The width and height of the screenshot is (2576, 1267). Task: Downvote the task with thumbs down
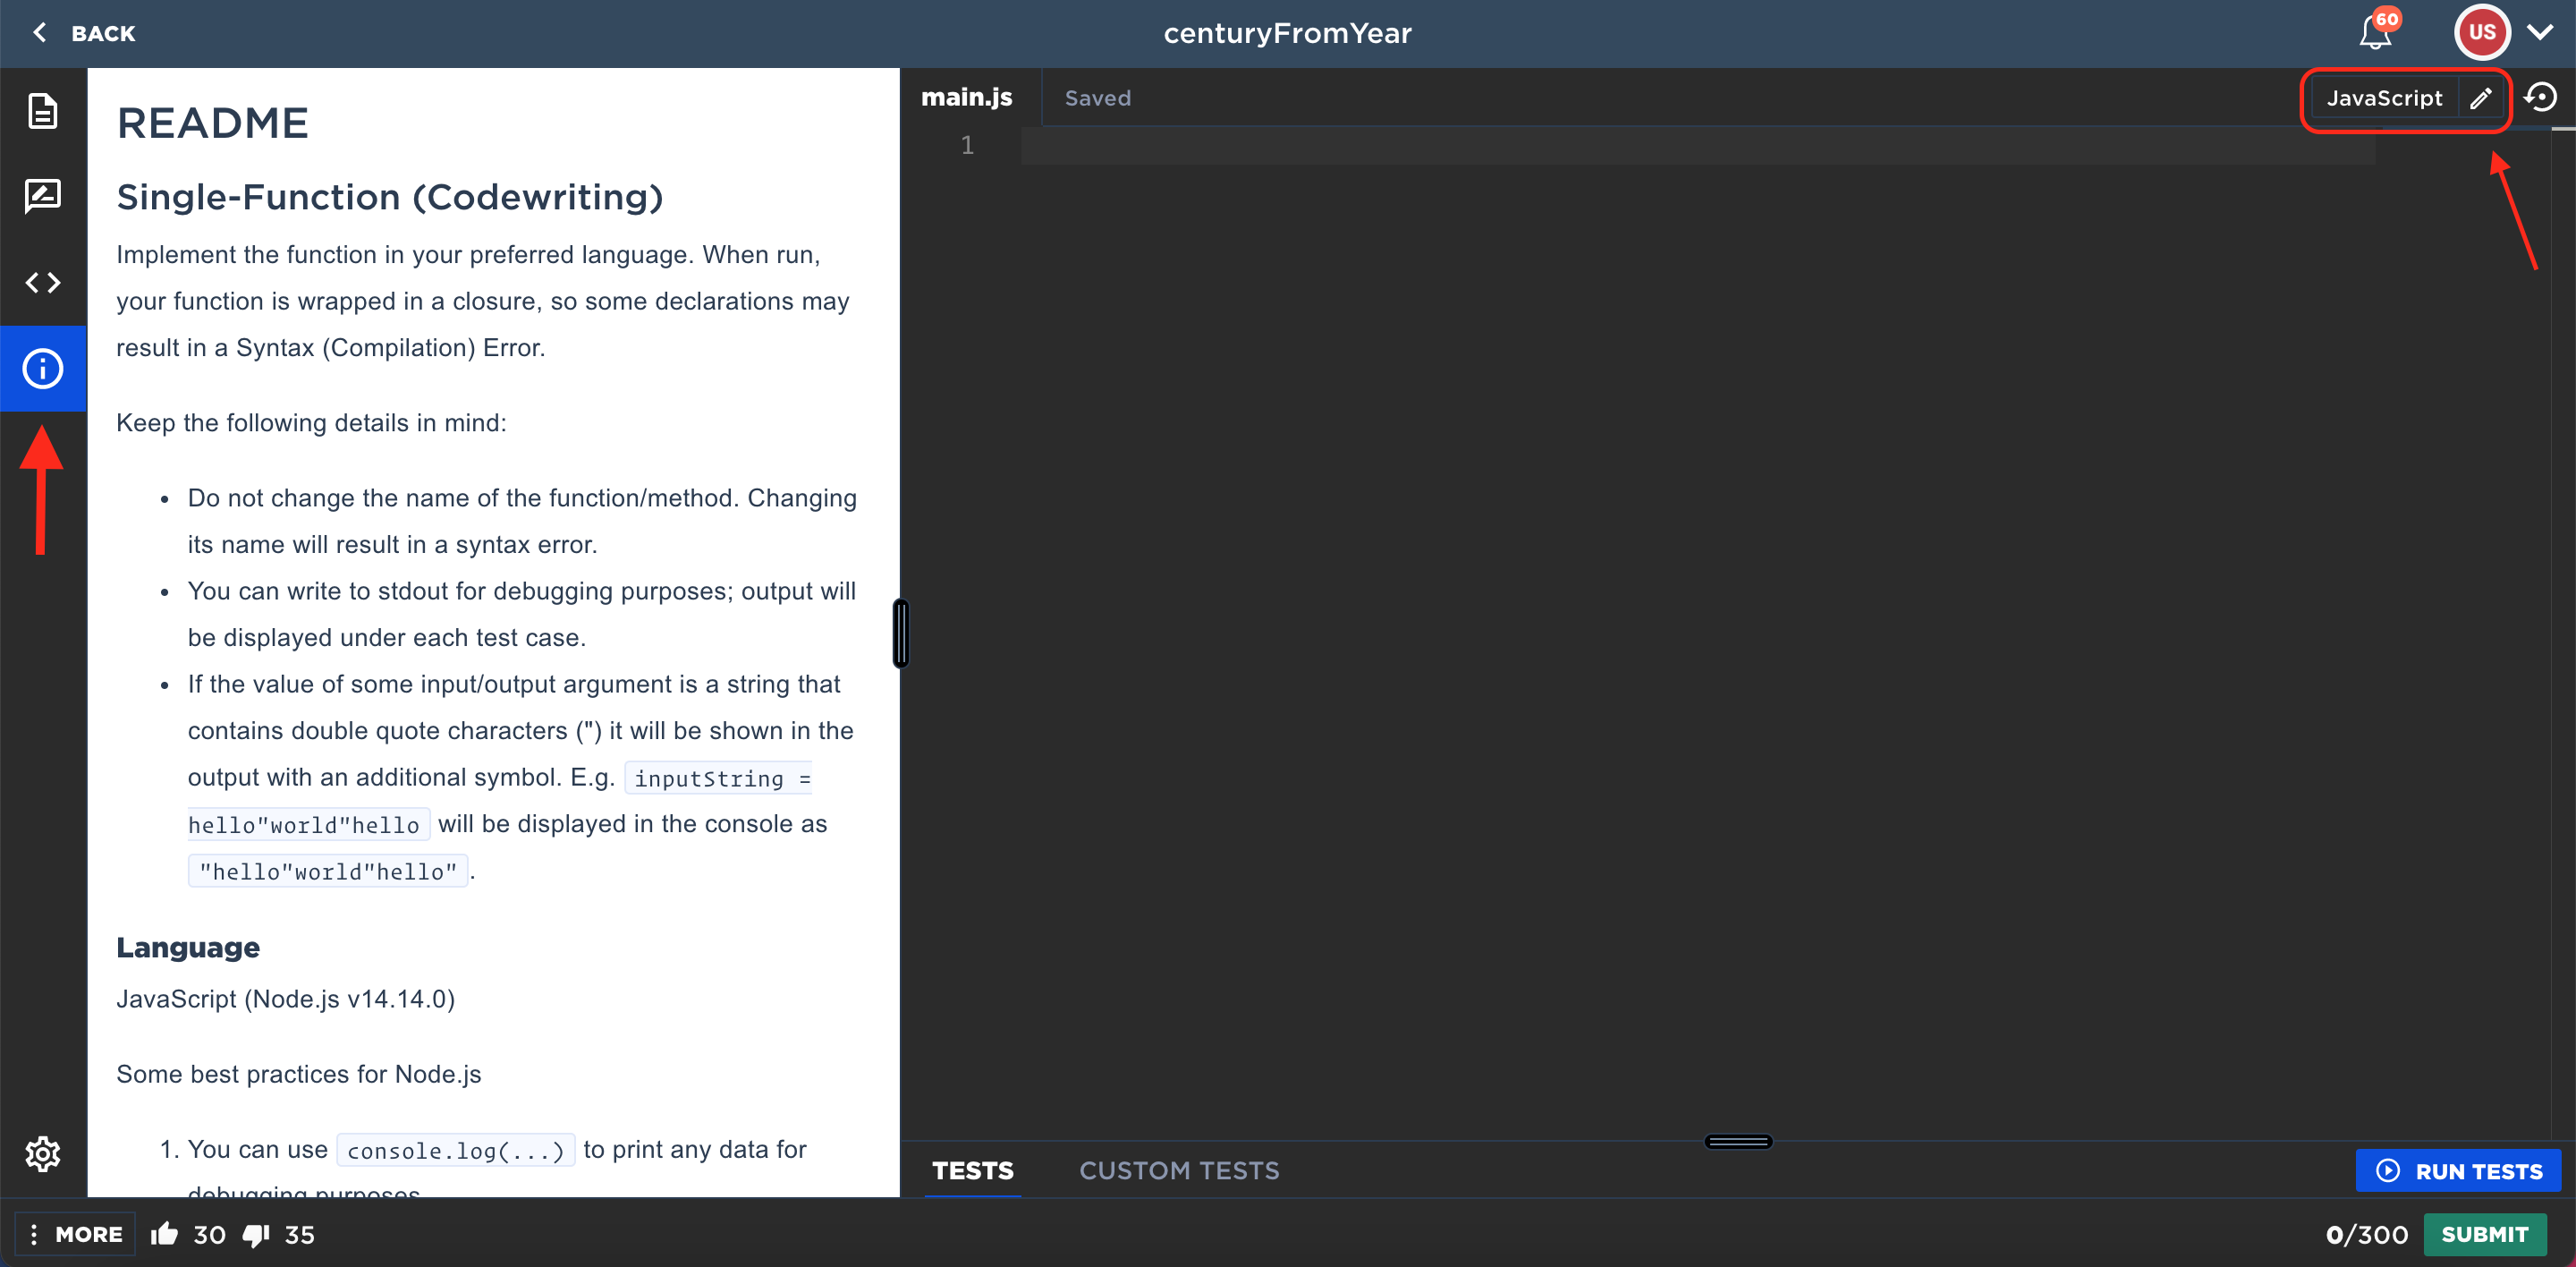[x=256, y=1234]
